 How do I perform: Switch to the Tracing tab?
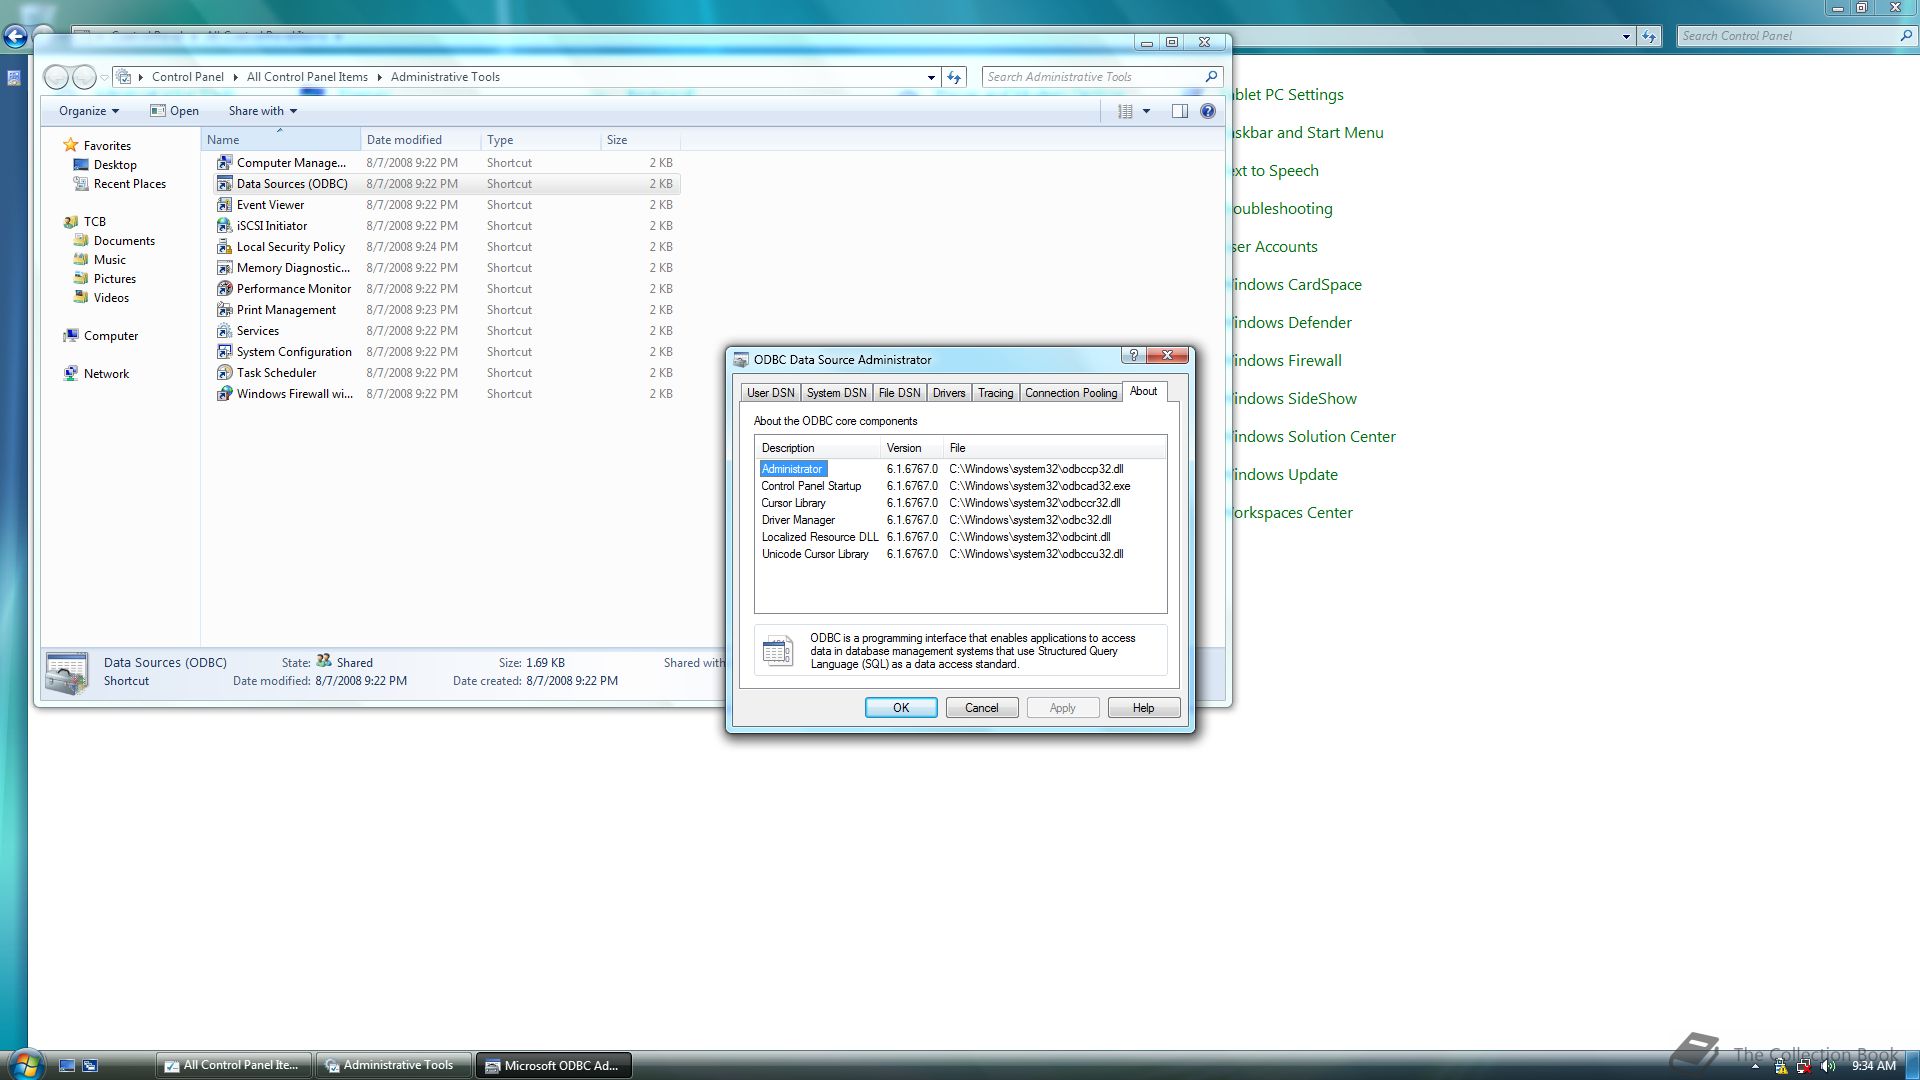995,393
